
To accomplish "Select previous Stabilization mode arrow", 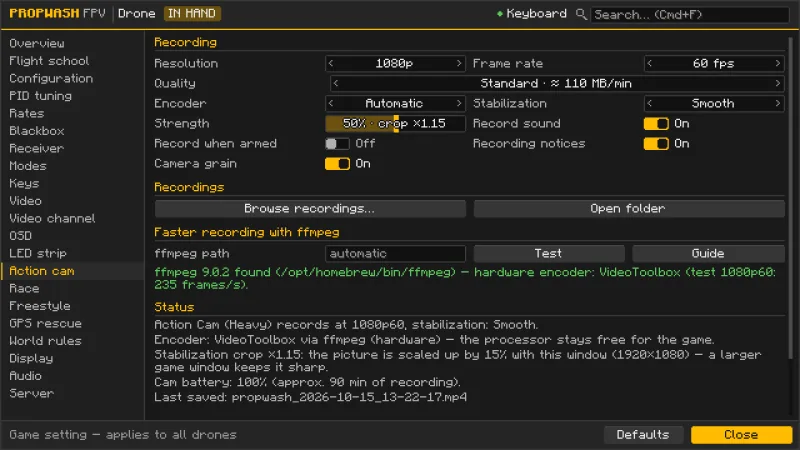I will 649,104.
